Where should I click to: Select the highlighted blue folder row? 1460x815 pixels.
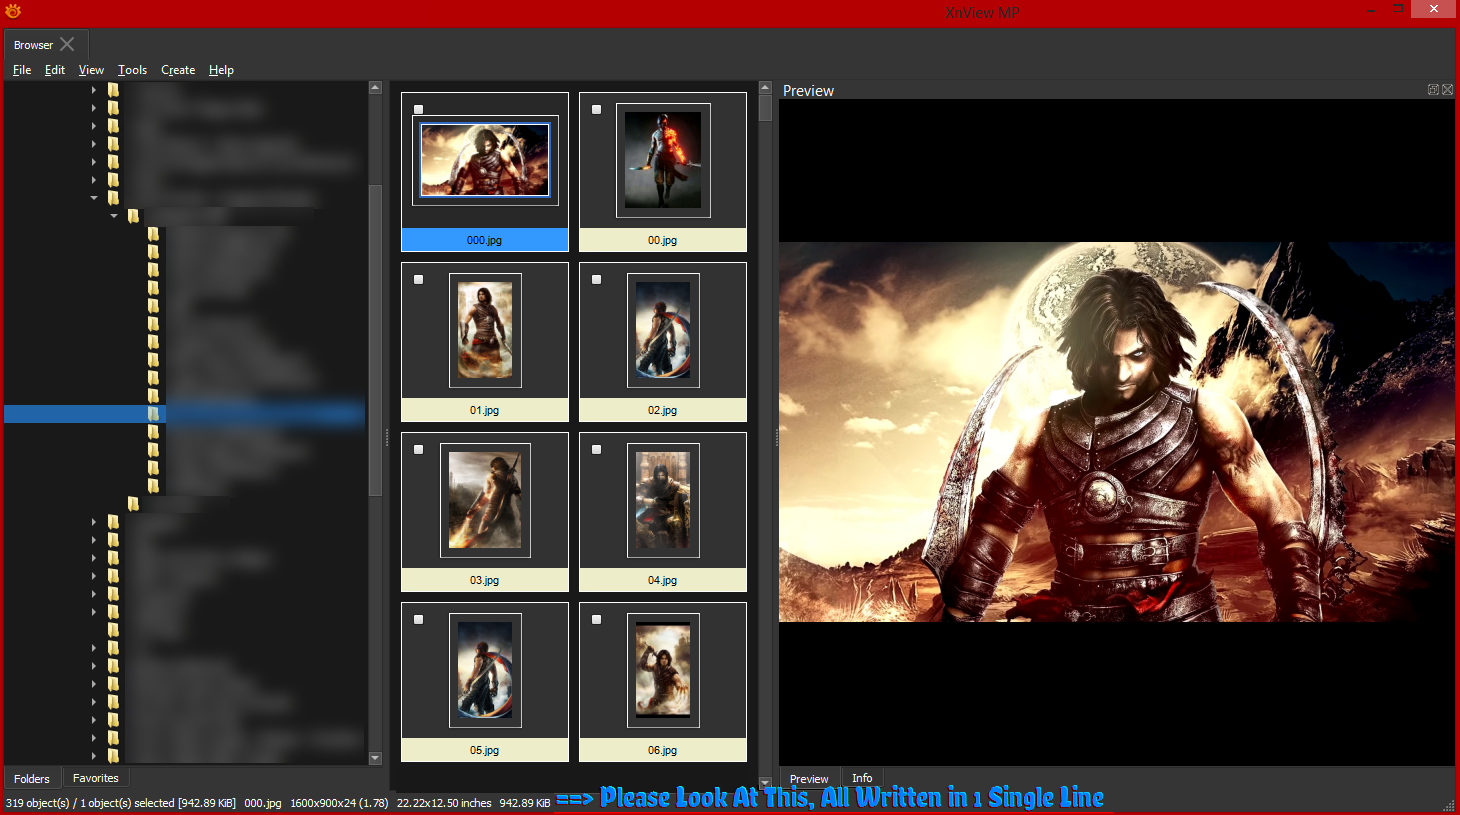[x=185, y=414]
